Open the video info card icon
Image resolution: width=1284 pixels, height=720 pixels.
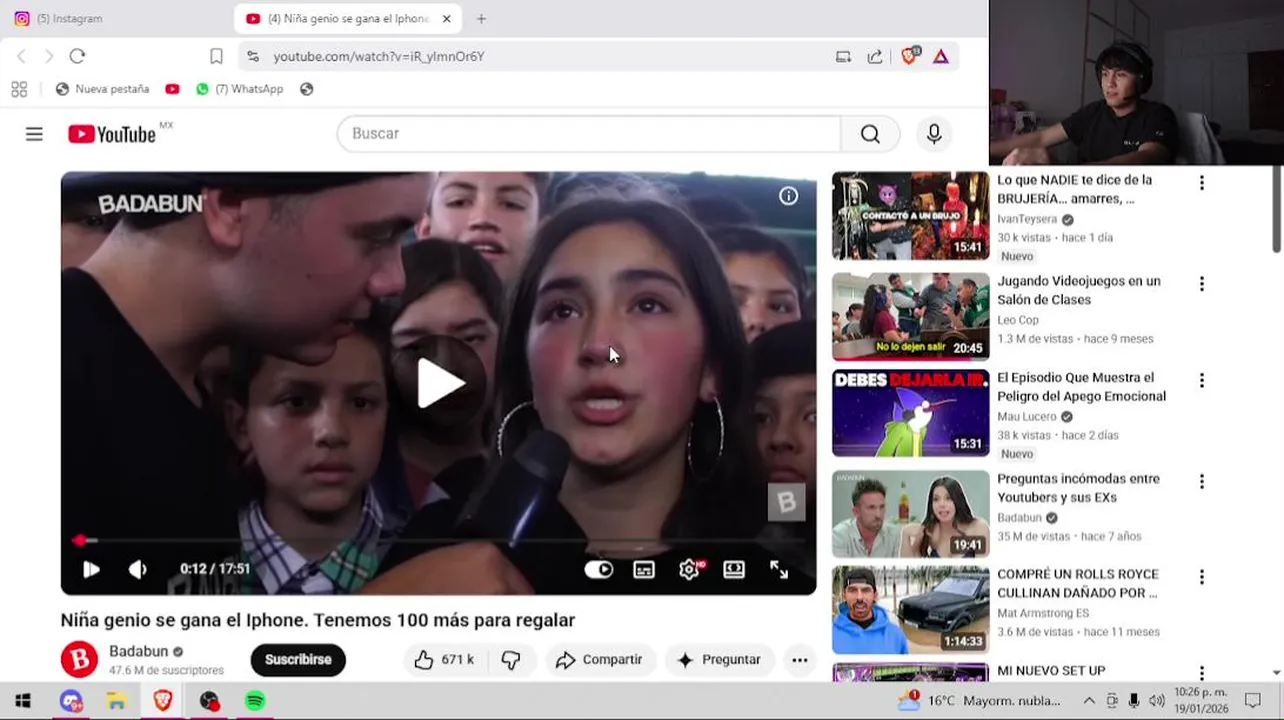(789, 196)
